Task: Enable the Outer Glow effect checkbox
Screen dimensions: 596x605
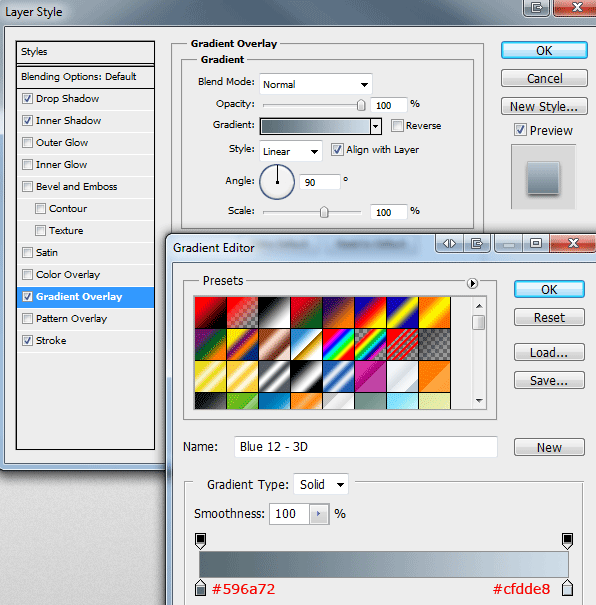Action: pos(27,142)
